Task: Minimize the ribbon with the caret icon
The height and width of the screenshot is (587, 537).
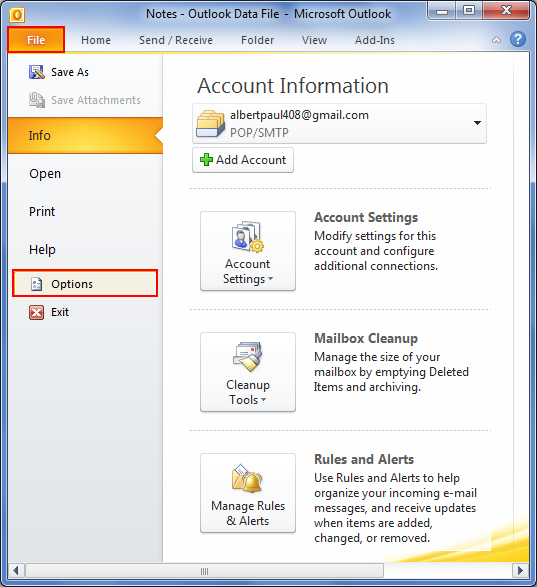Action: 496,40
